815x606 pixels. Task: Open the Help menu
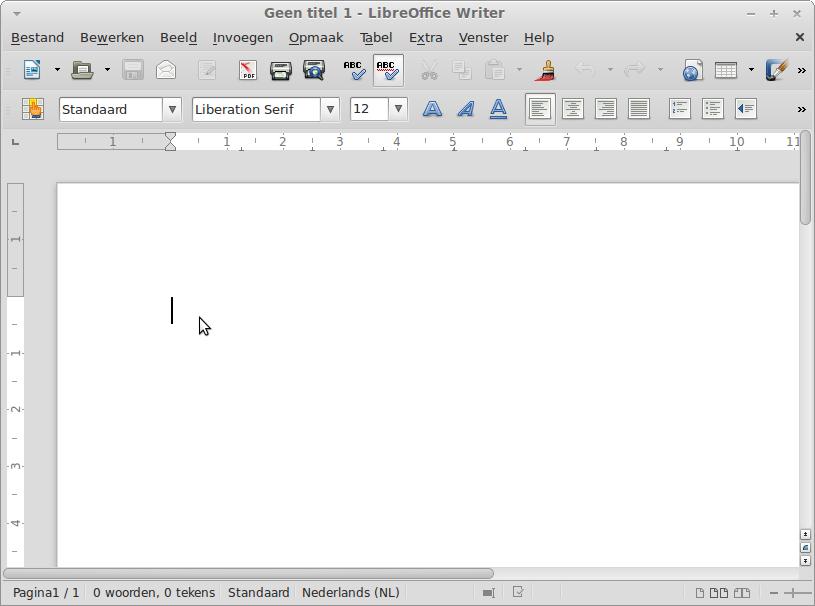tap(538, 38)
